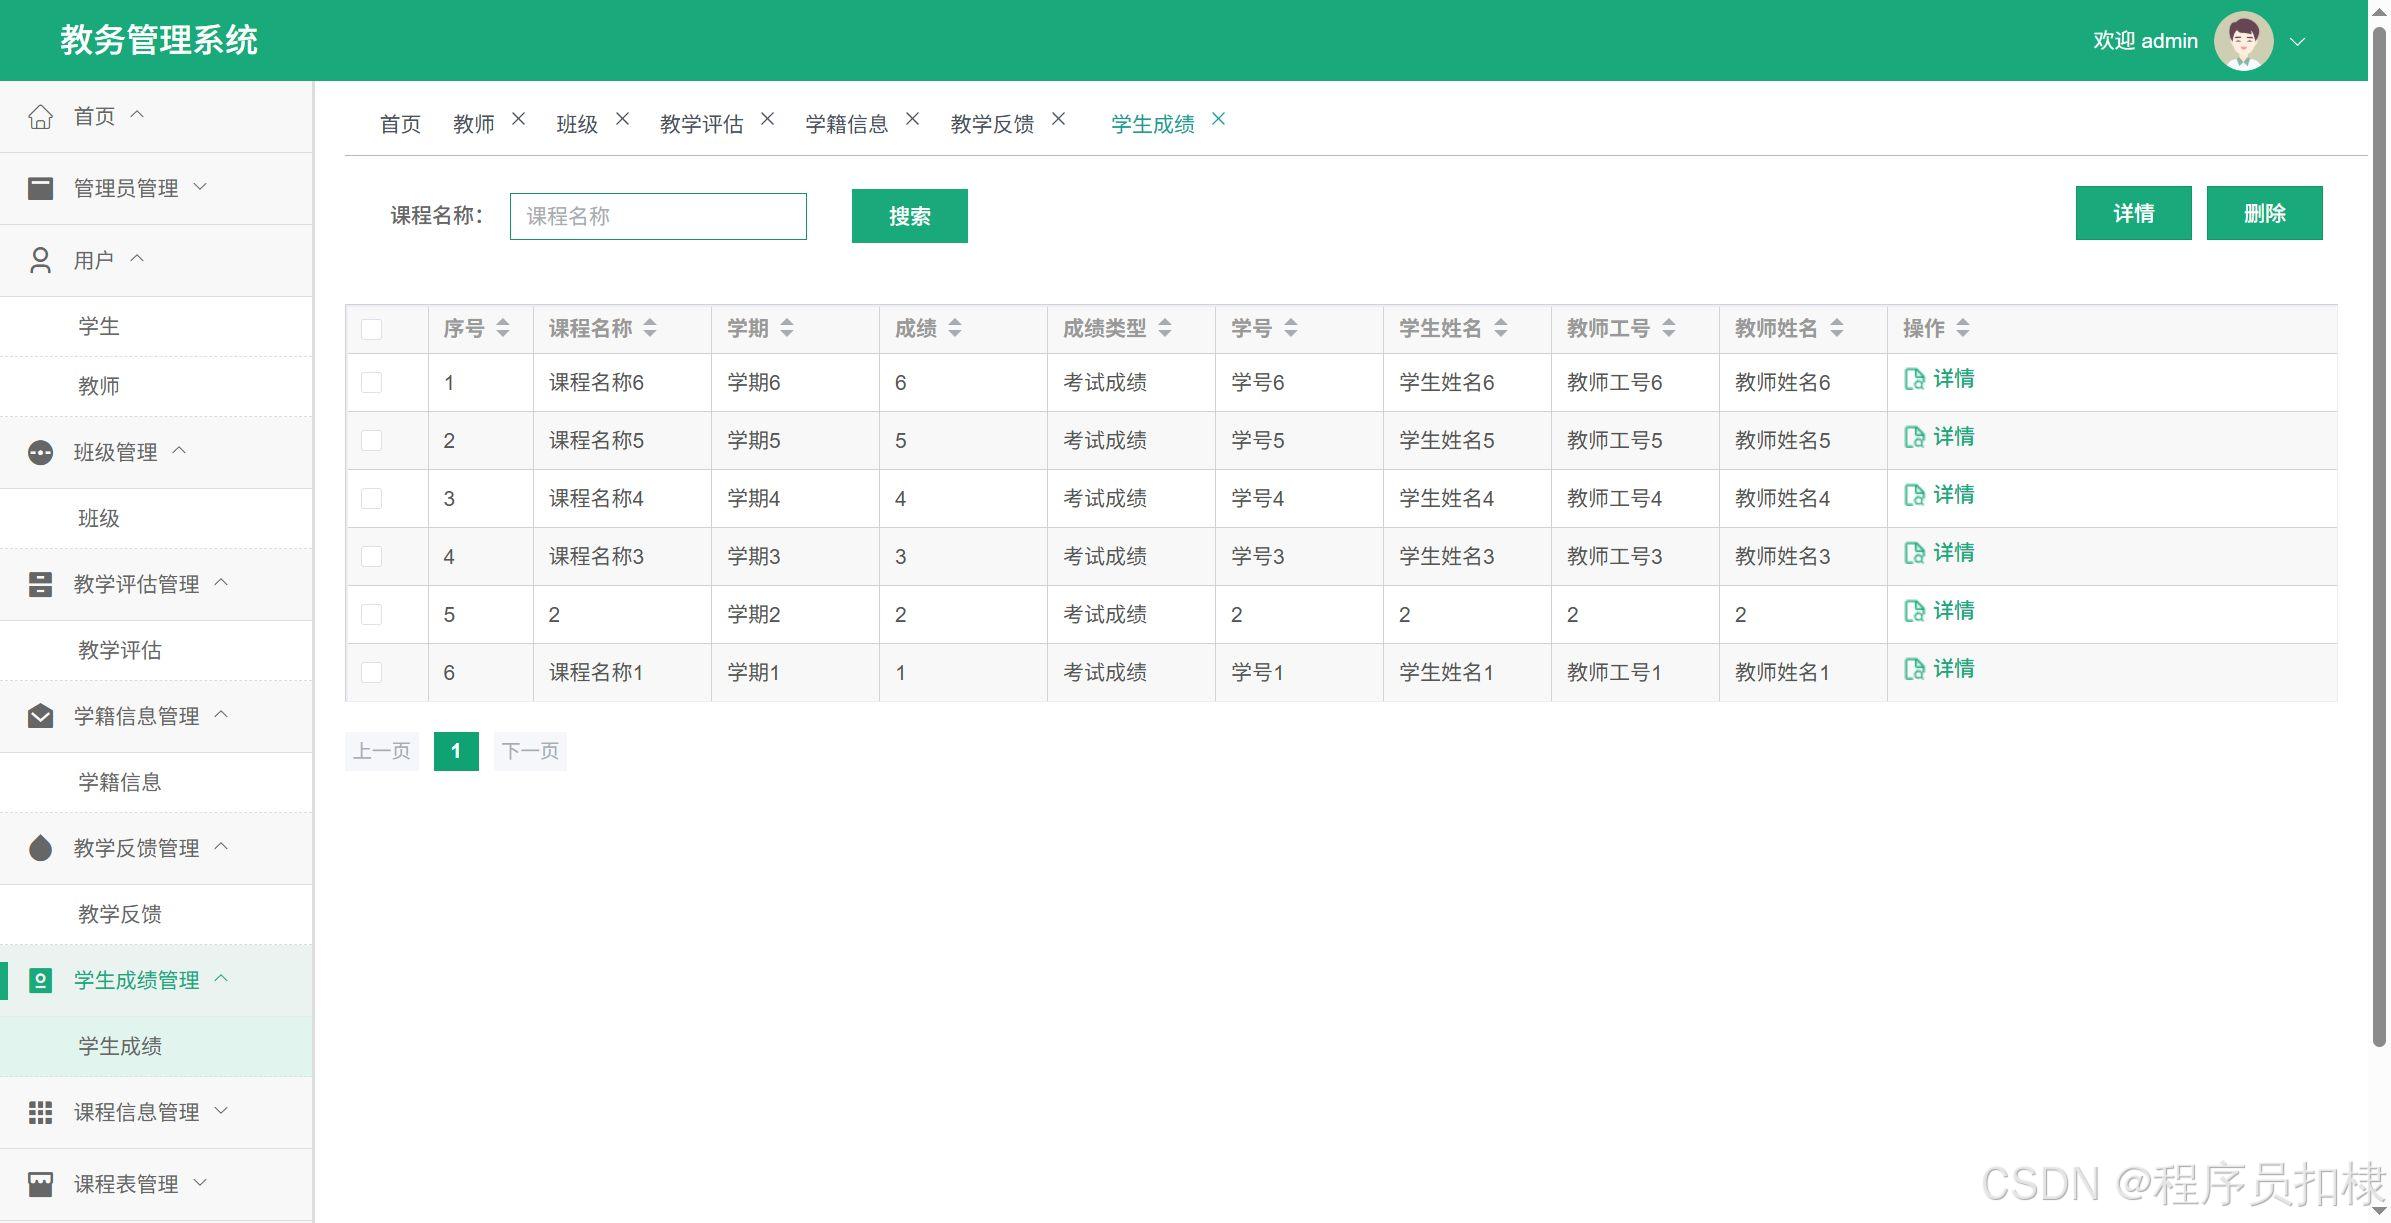Click the admin avatar picture

tap(2243, 41)
